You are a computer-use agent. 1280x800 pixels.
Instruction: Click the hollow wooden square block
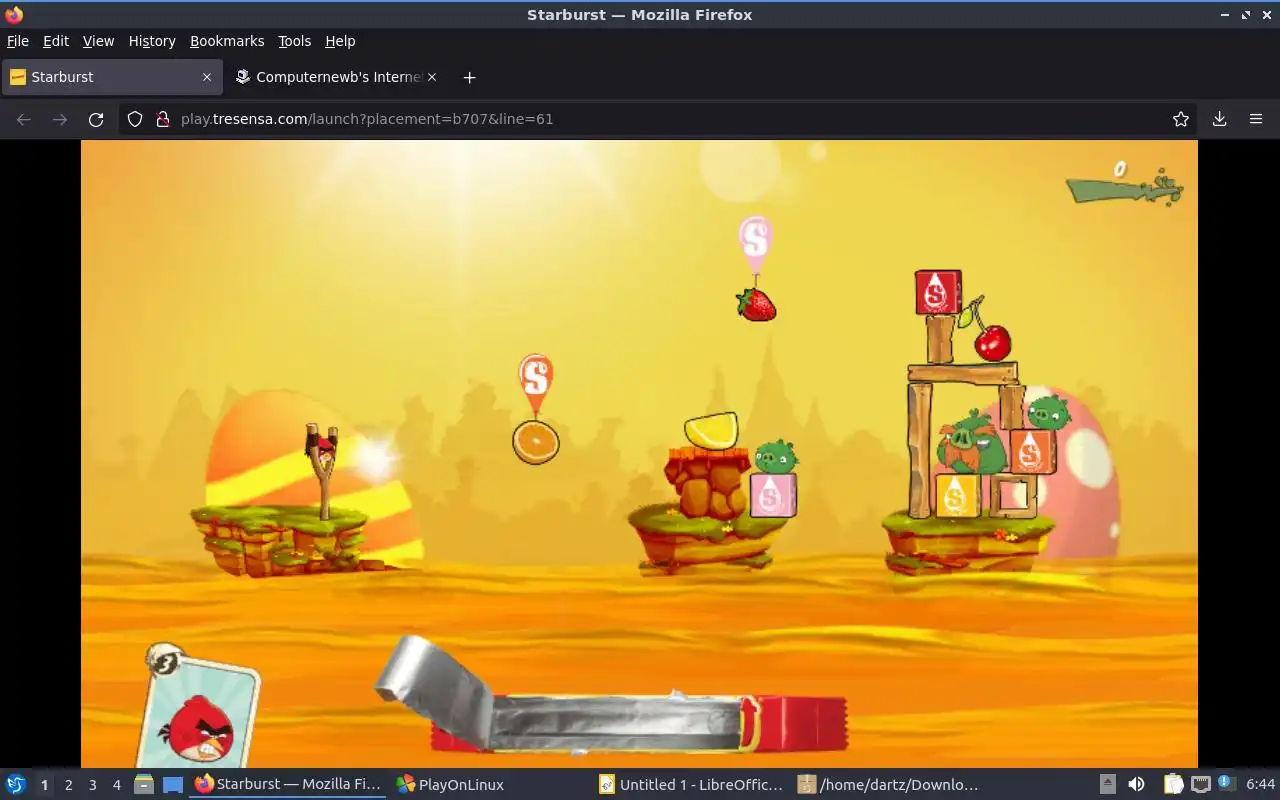tap(1013, 496)
